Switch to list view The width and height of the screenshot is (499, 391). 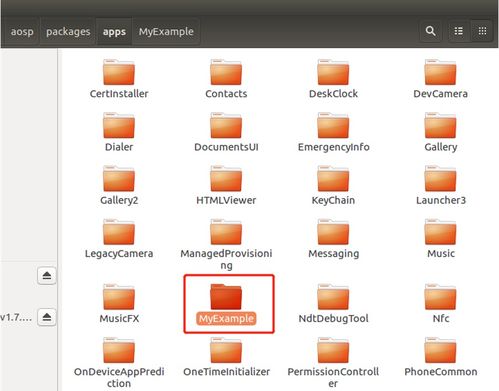(x=459, y=31)
